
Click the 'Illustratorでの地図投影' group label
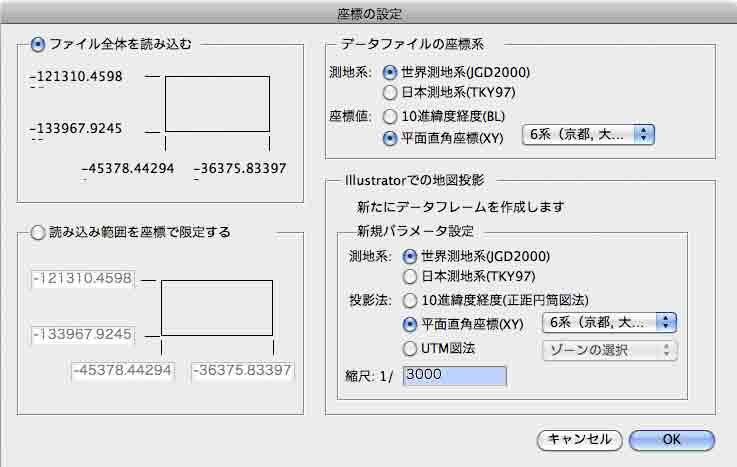(414, 180)
